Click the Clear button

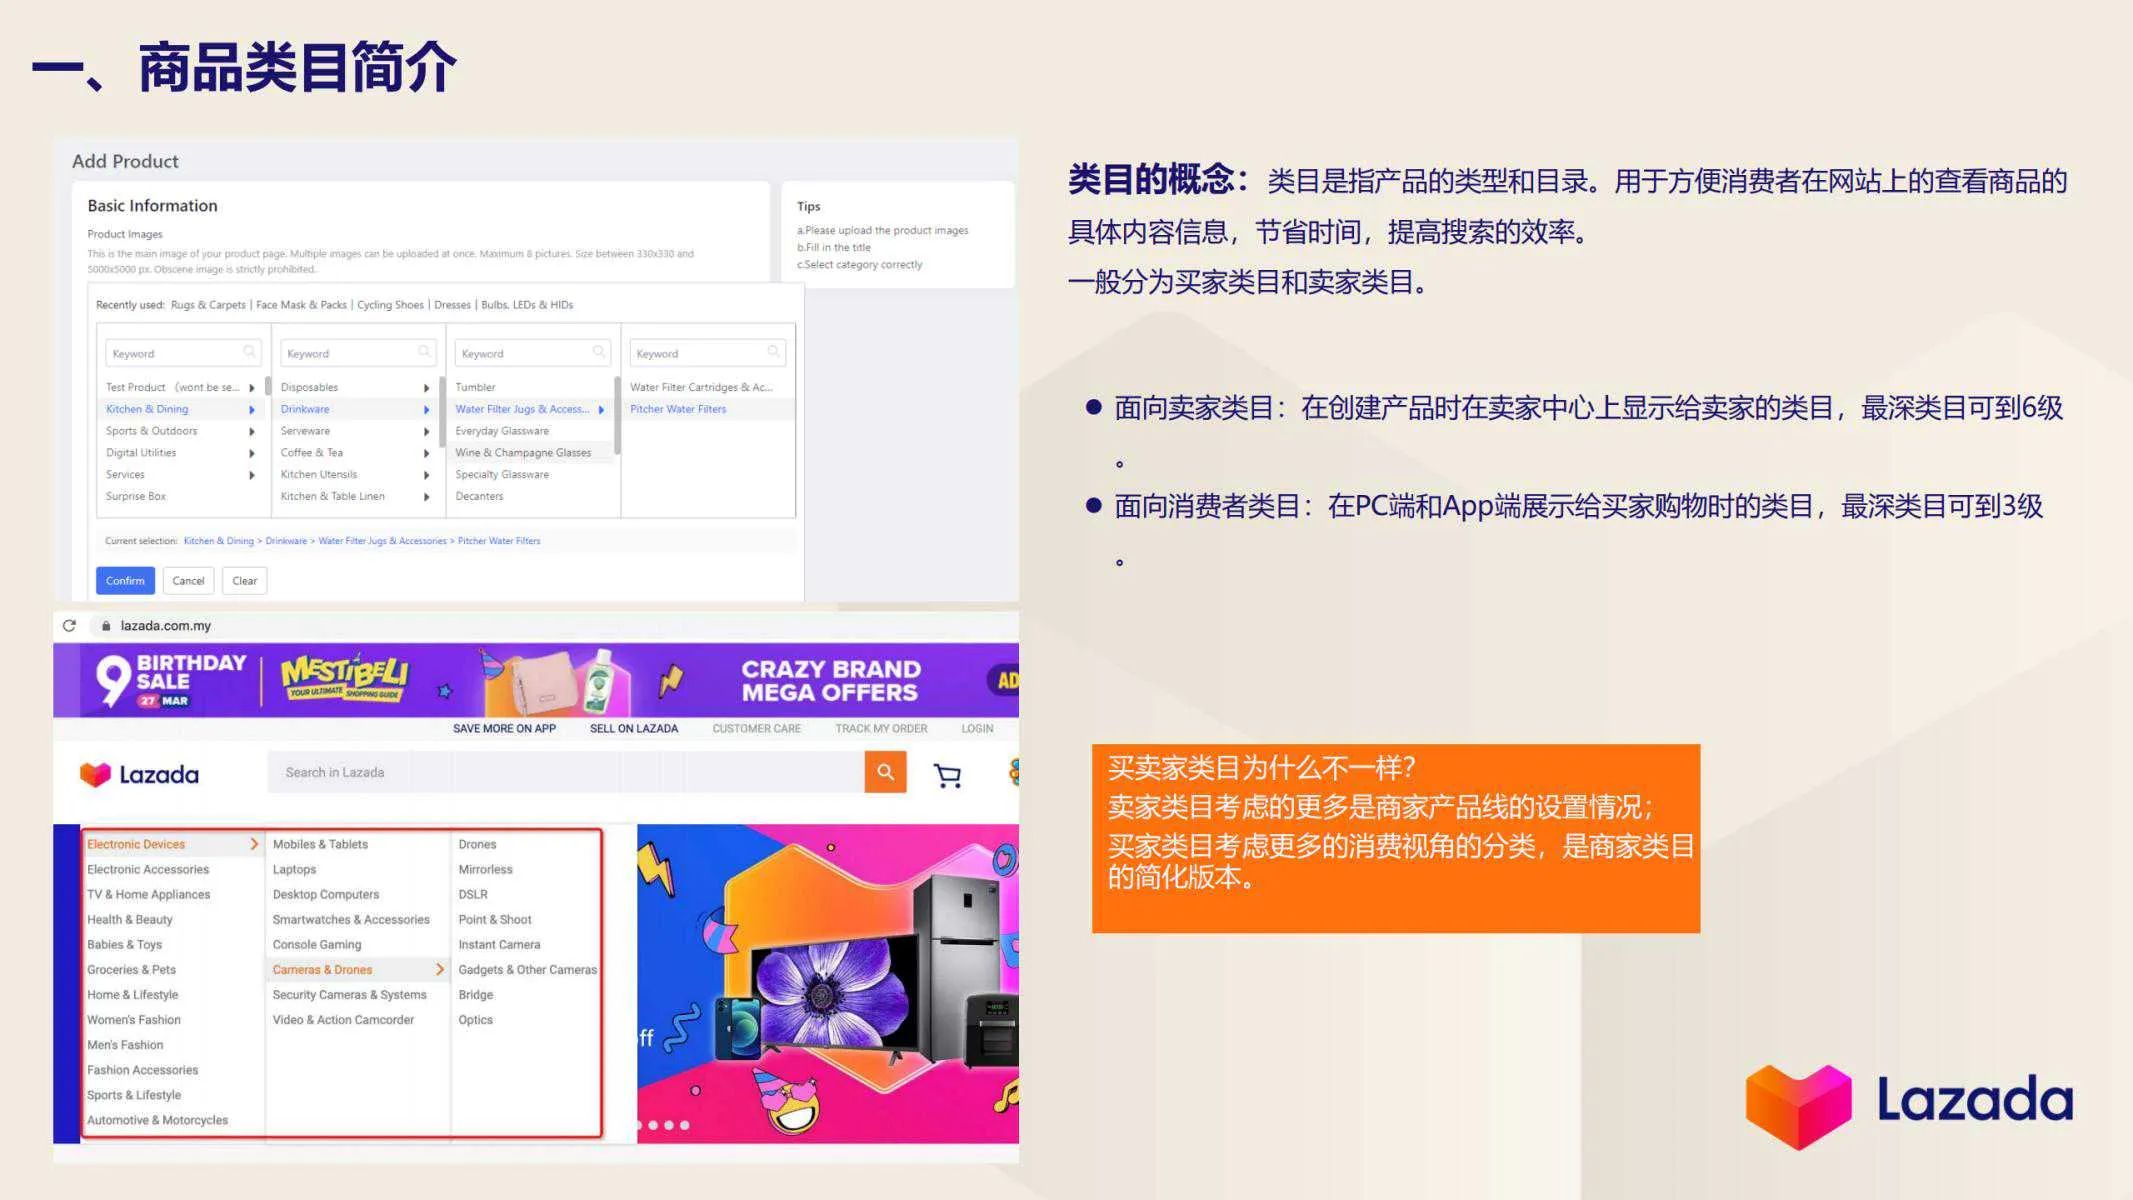(x=244, y=580)
